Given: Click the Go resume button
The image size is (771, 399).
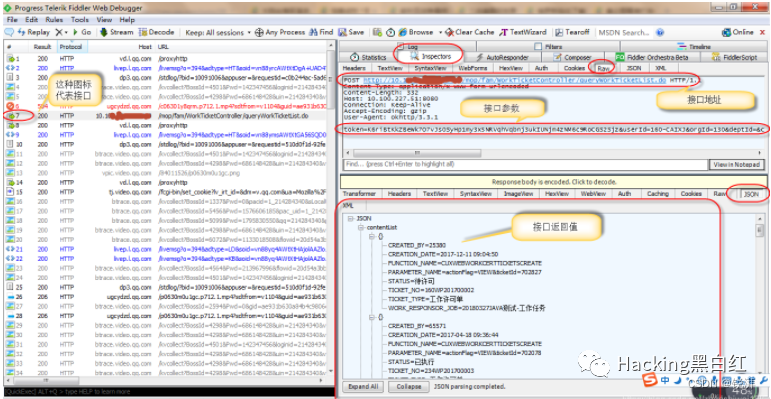Looking at the screenshot, I should pyautogui.click(x=82, y=32).
